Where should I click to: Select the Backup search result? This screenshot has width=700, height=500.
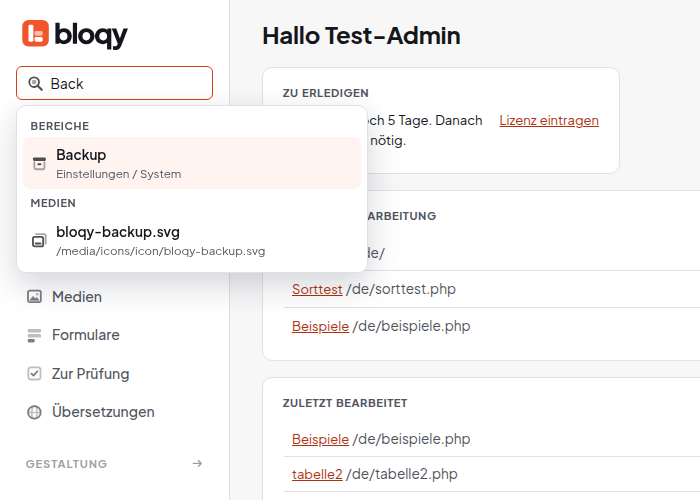point(192,163)
